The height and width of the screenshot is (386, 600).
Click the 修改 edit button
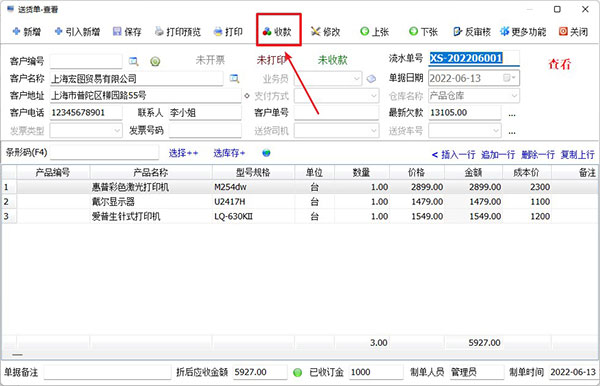326,32
